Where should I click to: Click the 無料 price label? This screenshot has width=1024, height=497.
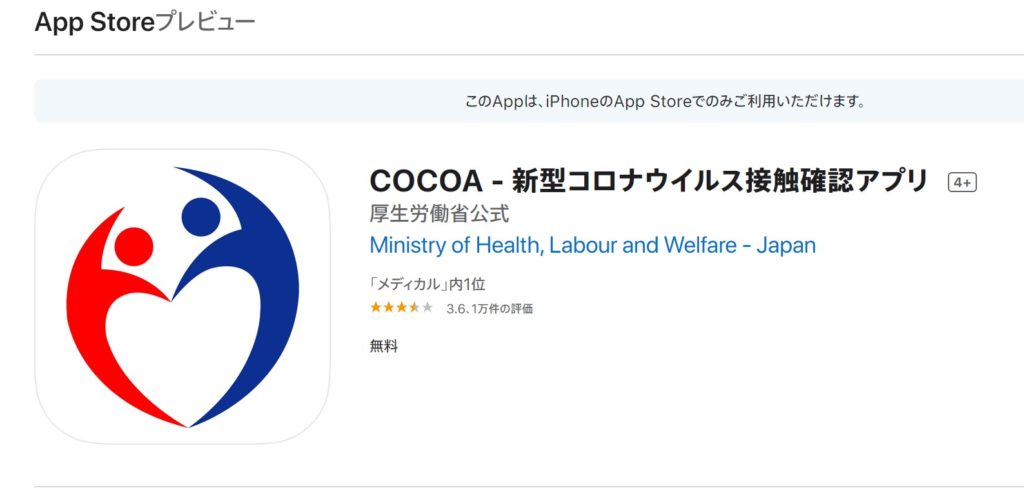pyautogui.click(x=383, y=347)
